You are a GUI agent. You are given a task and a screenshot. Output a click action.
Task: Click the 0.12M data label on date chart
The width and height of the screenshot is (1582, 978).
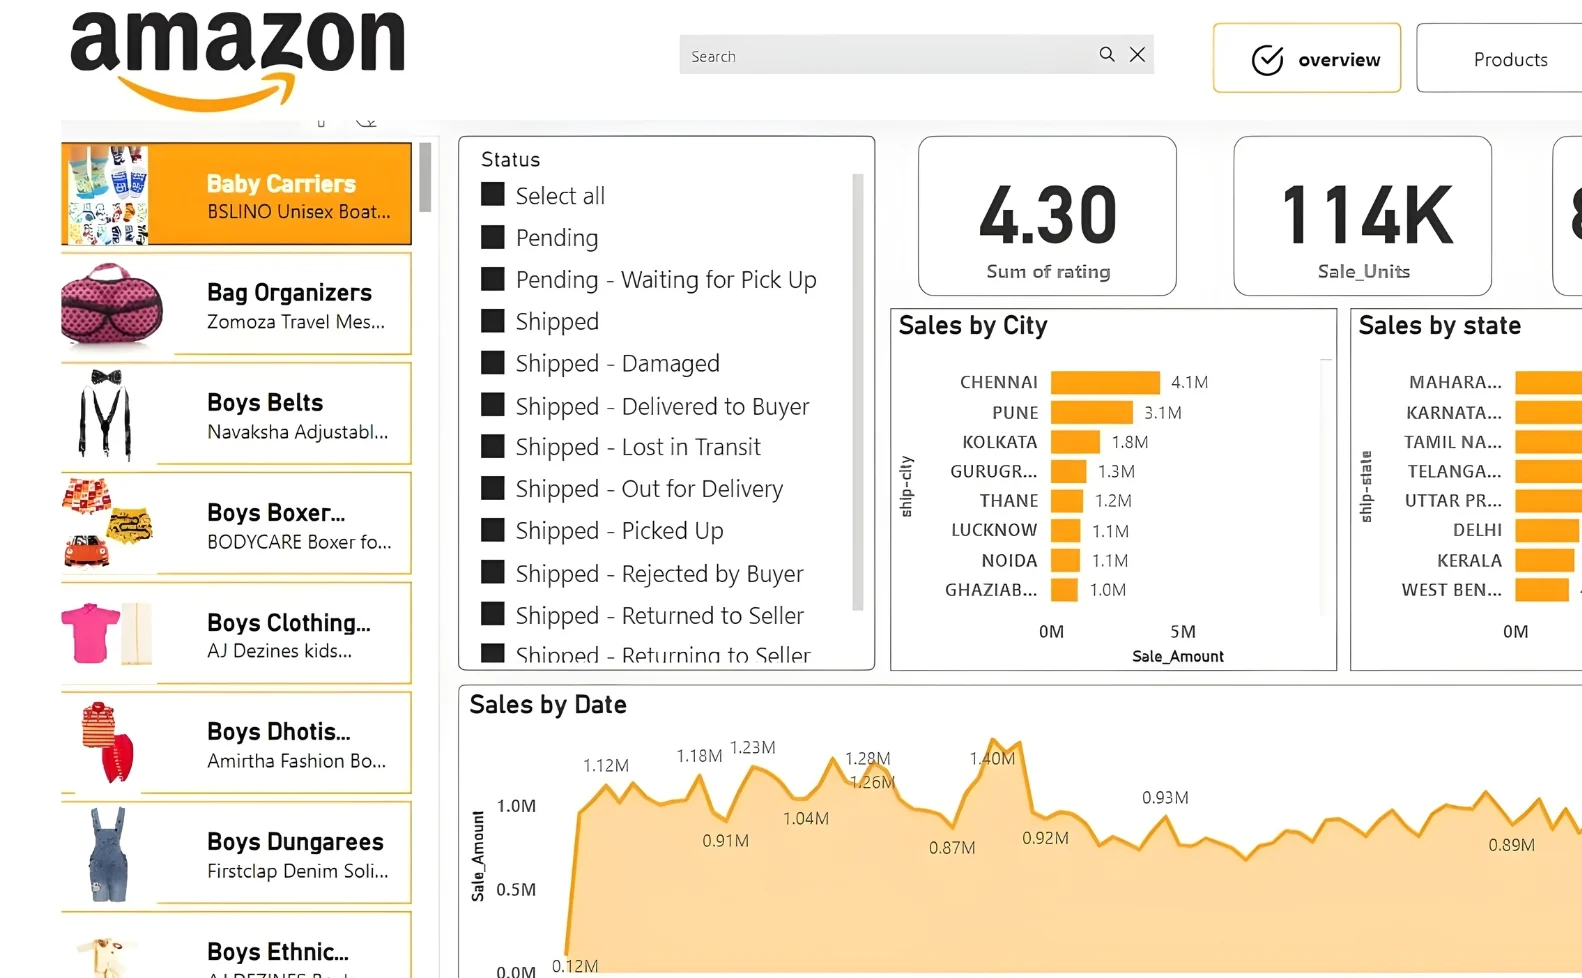(575, 966)
